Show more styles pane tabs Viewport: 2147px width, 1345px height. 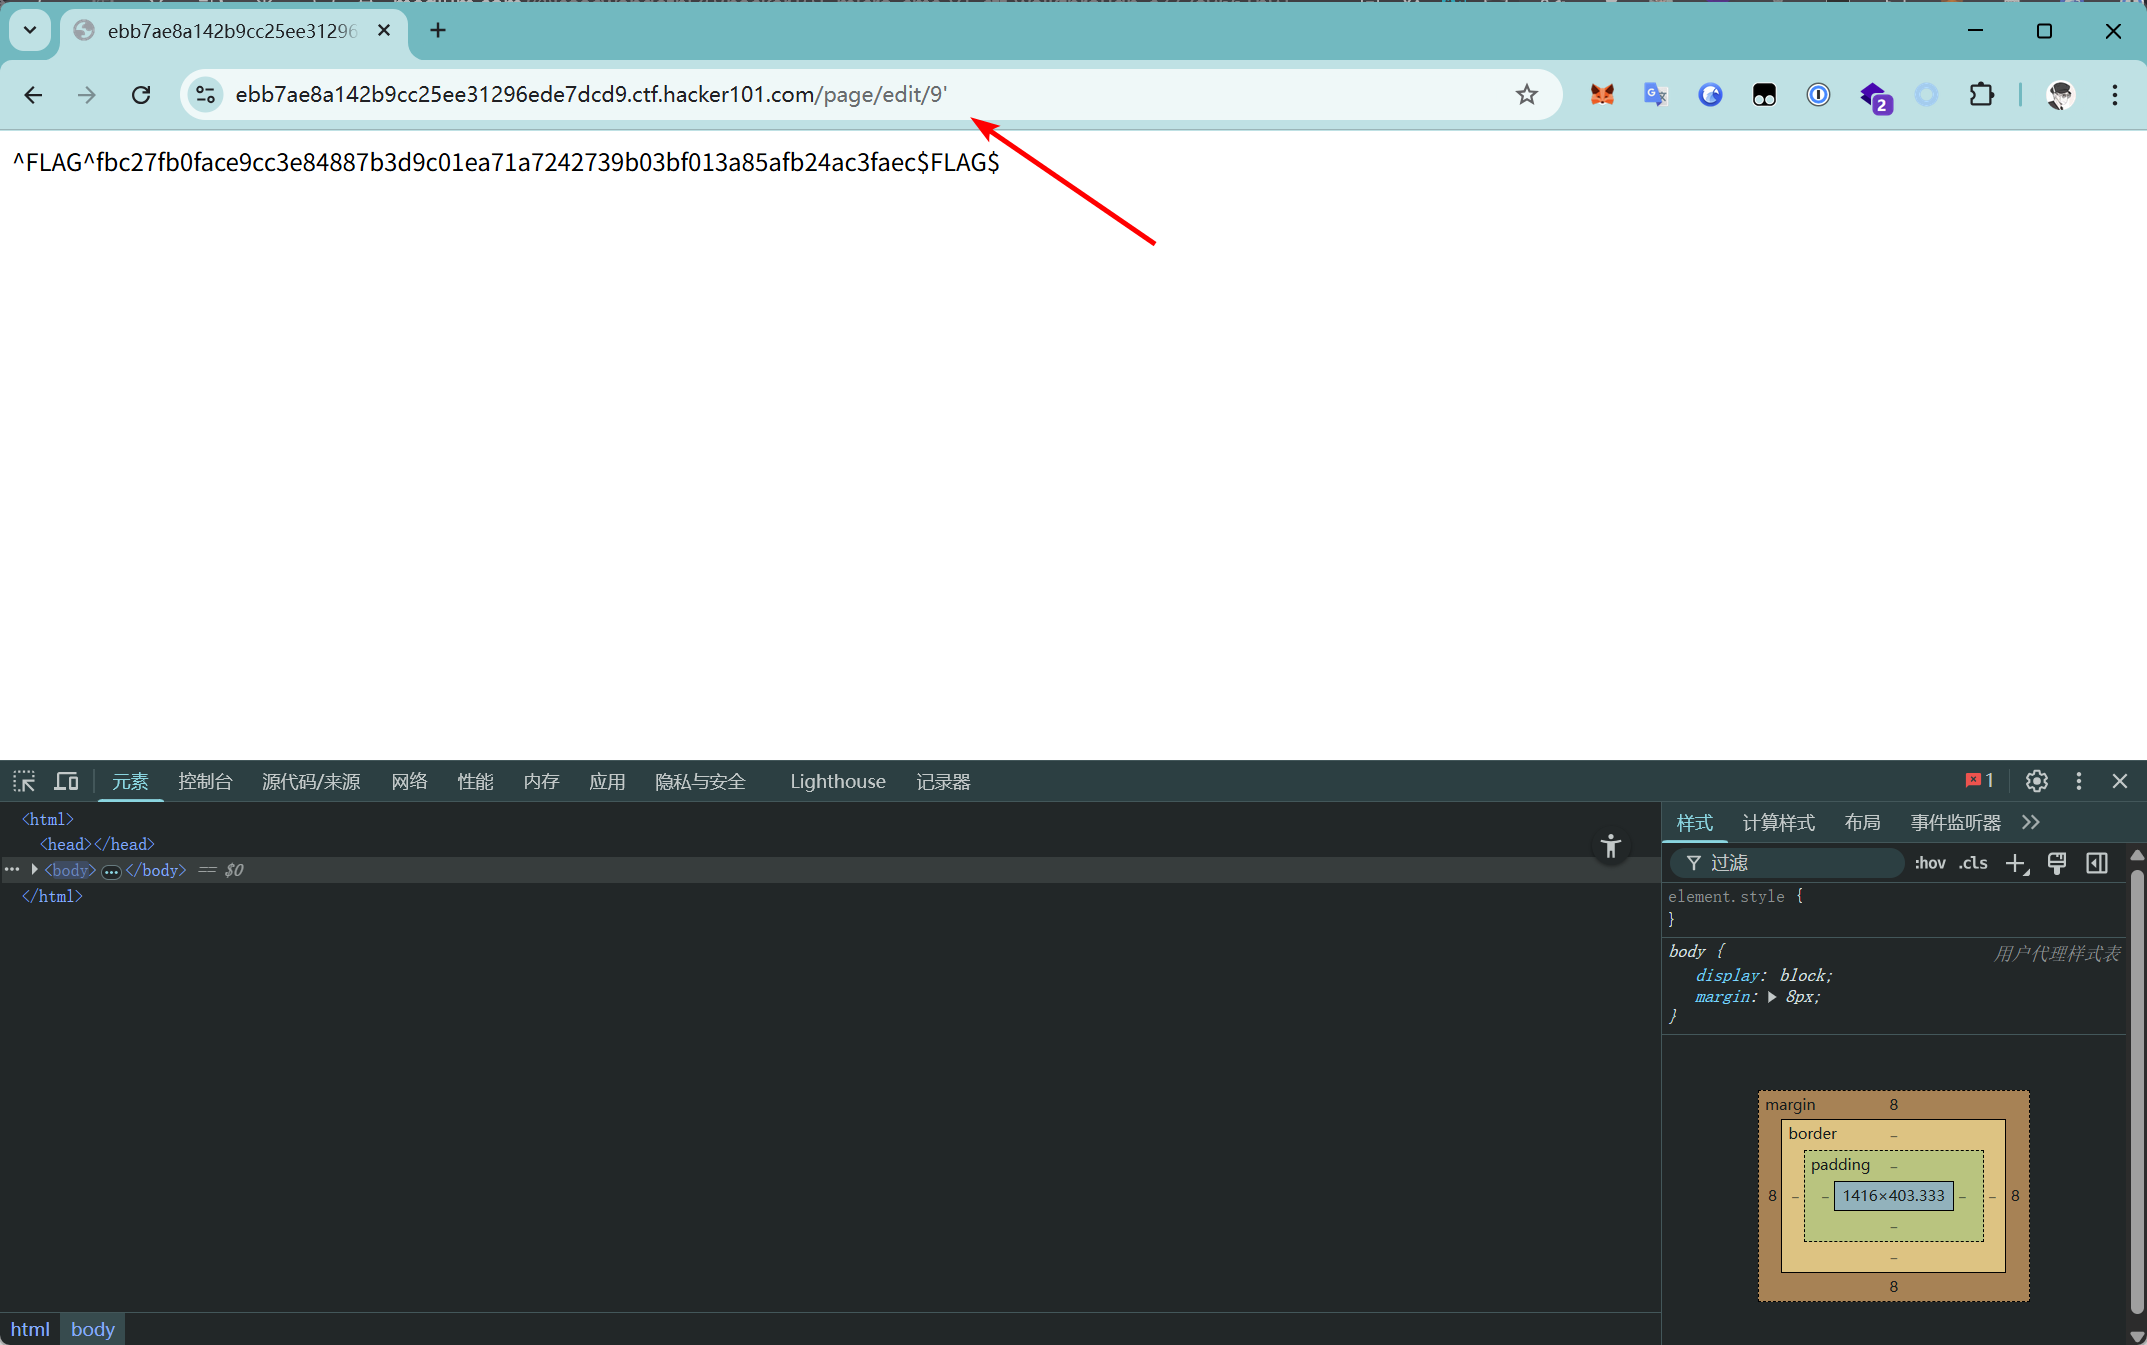tap(2030, 823)
